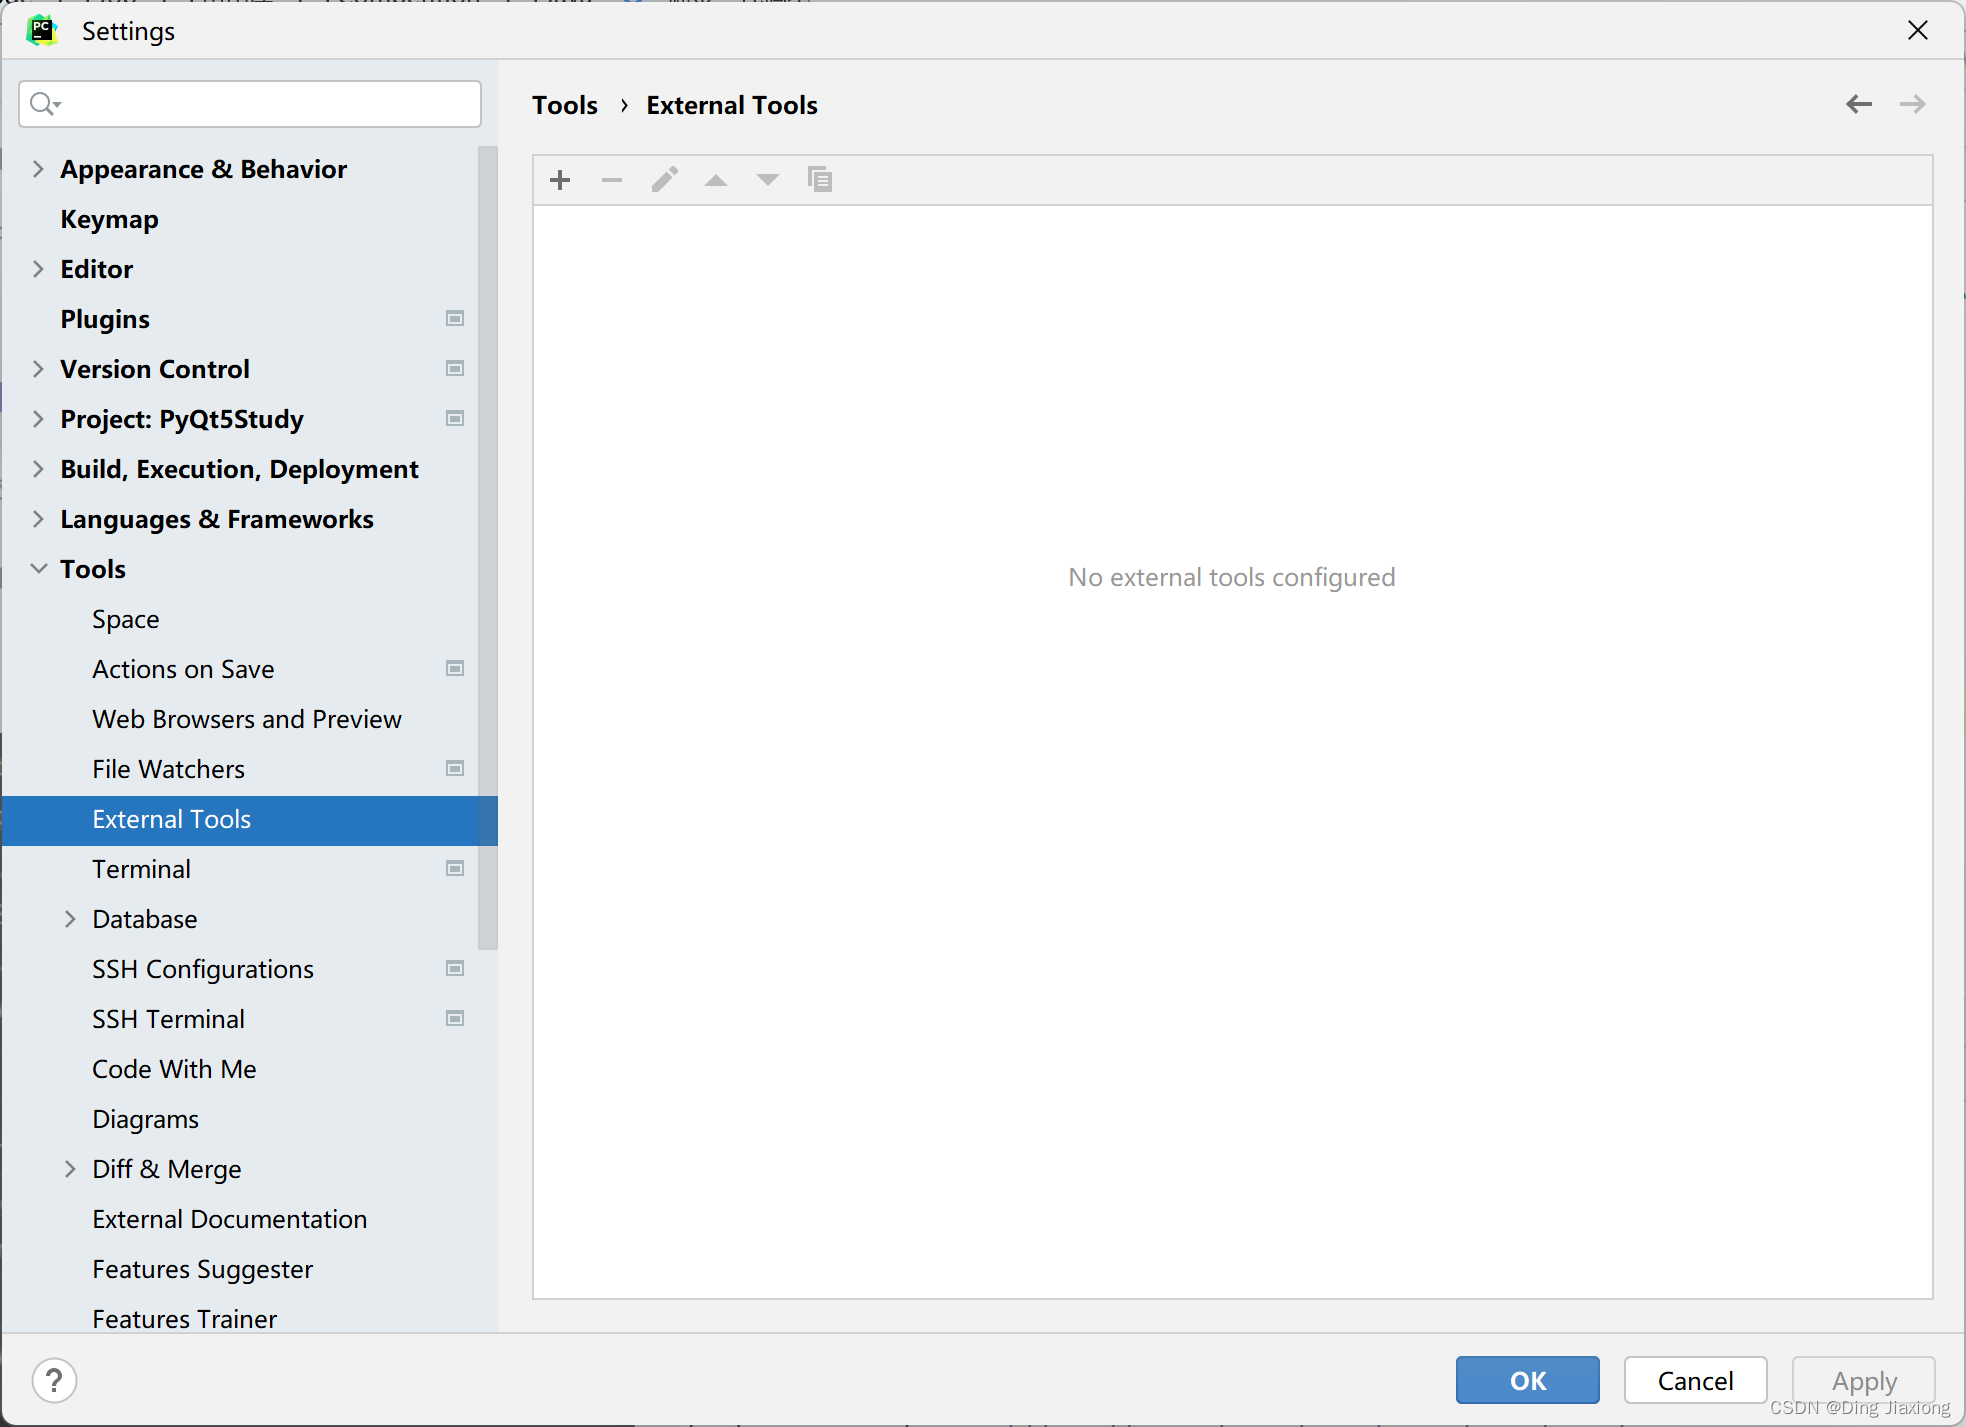Select Terminal under Tools
This screenshot has height=1427, width=1966.
click(x=141, y=869)
